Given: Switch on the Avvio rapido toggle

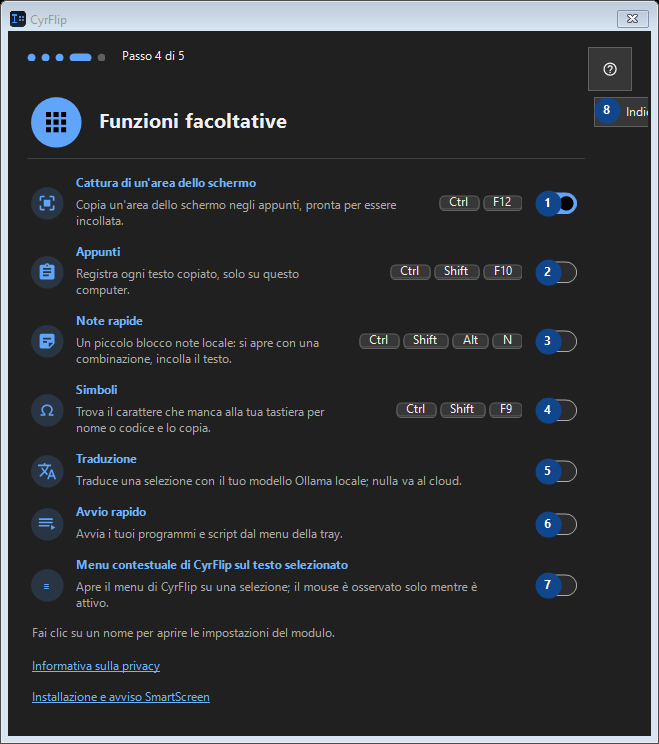Looking at the screenshot, I should 557,524.
